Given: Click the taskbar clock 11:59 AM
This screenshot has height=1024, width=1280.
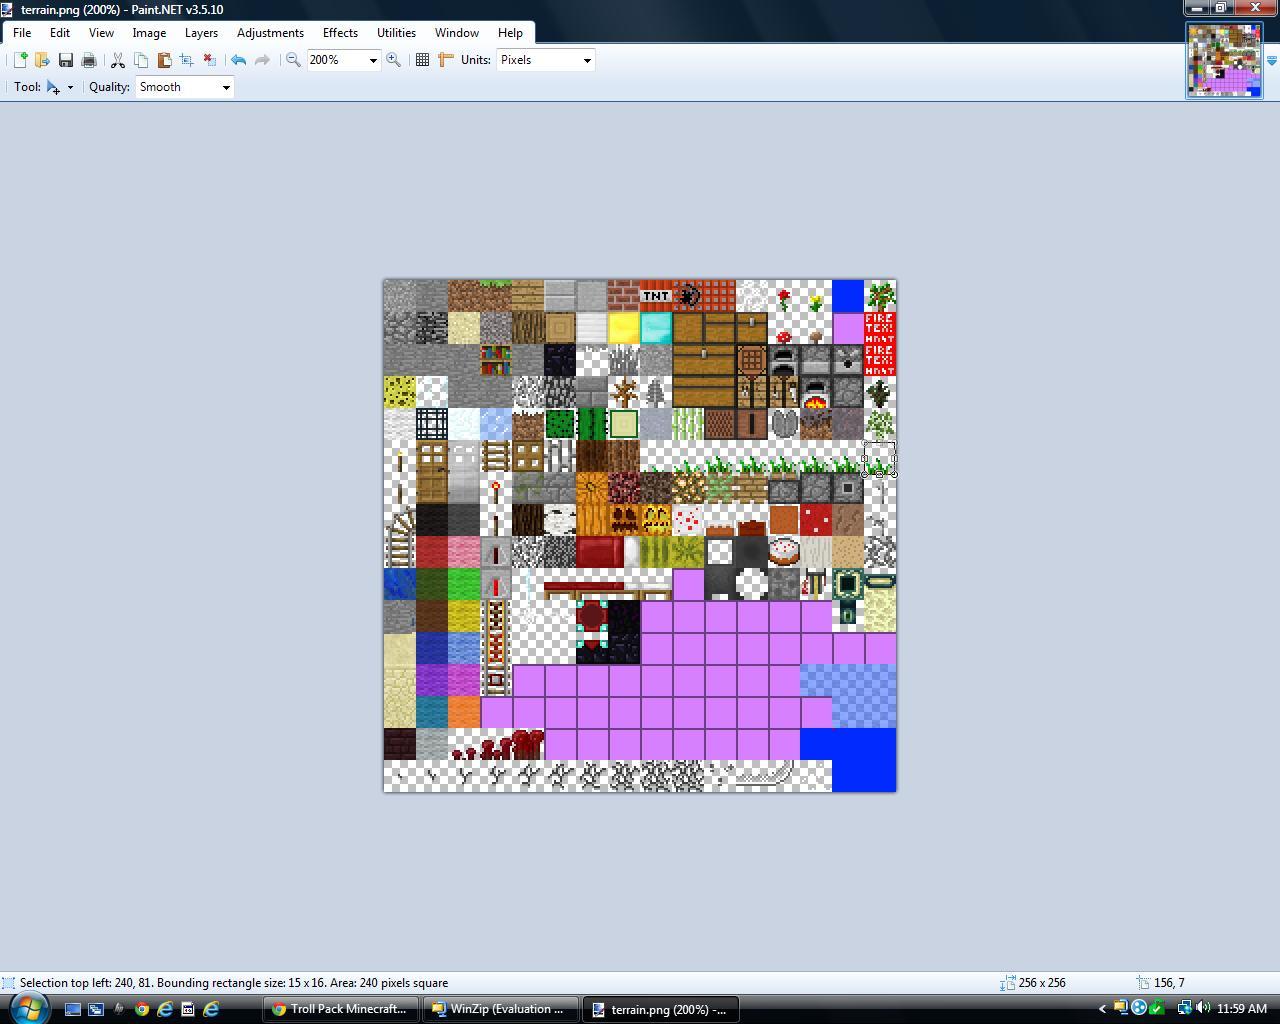Looking at the screenshot, I should 1241,1009.
